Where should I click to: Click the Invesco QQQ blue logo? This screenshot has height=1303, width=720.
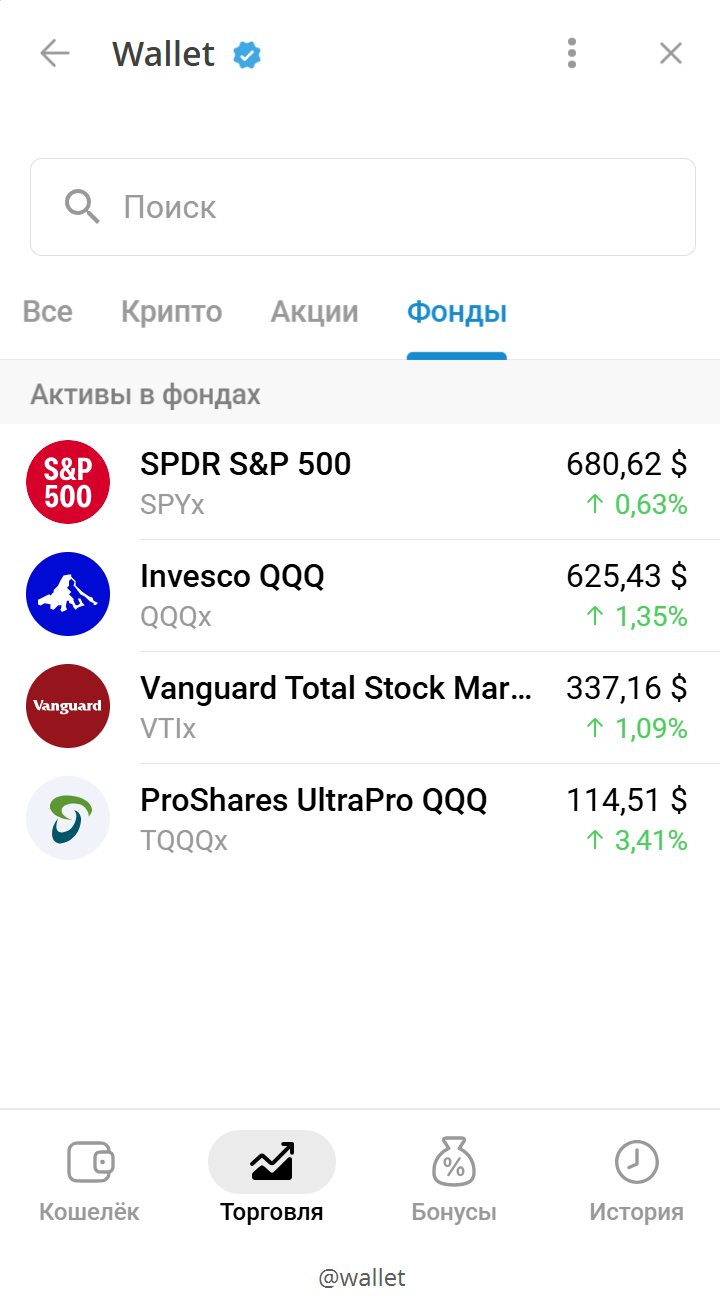(x=68, y=594)
